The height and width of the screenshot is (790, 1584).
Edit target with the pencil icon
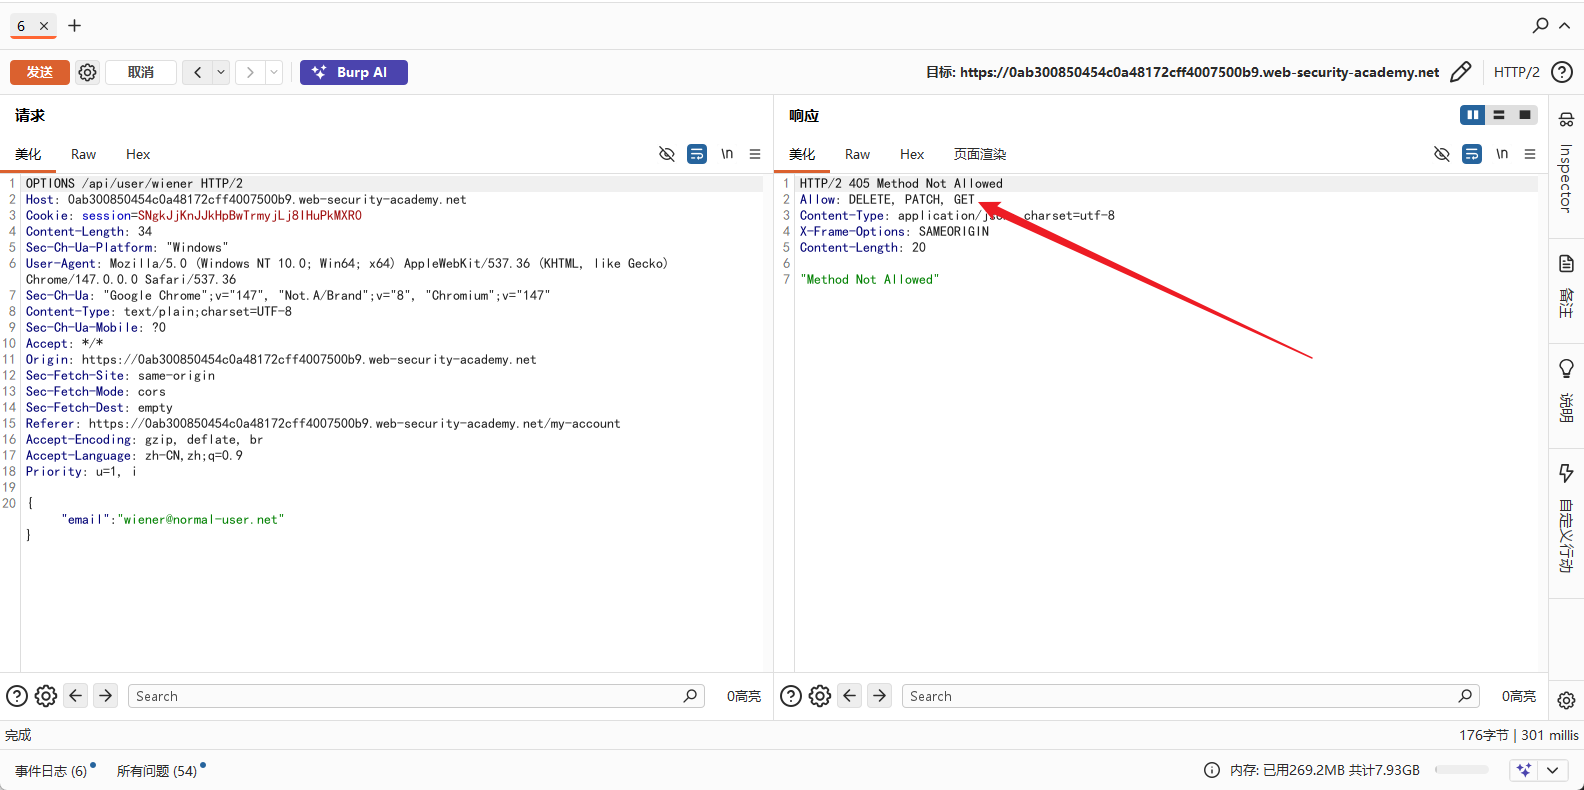(x=1460, y=72)
